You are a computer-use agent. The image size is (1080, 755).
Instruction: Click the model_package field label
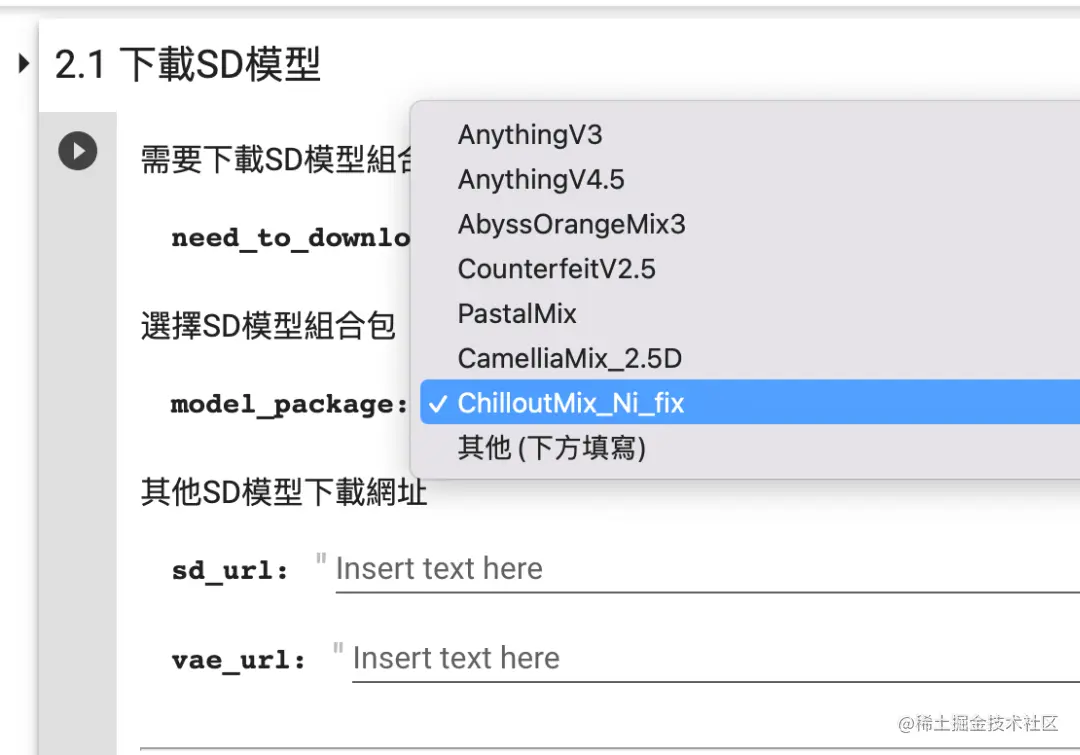click(x=289, y=404)
